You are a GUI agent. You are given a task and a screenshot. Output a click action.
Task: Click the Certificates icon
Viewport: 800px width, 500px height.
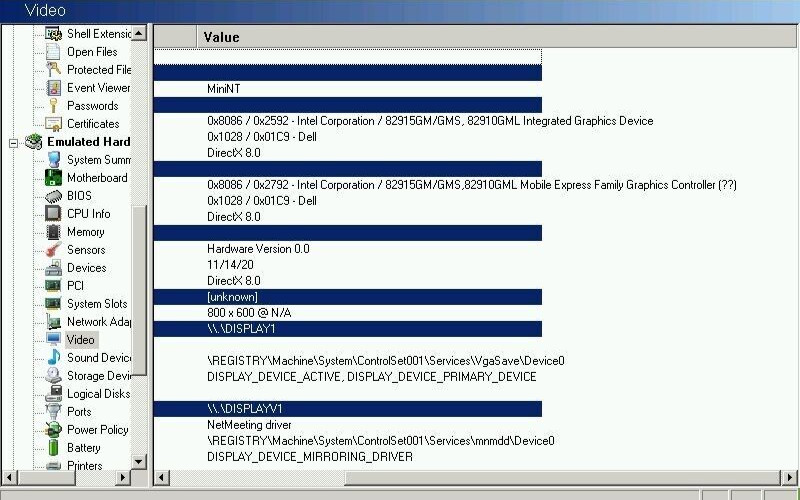[x=53, y=123]
